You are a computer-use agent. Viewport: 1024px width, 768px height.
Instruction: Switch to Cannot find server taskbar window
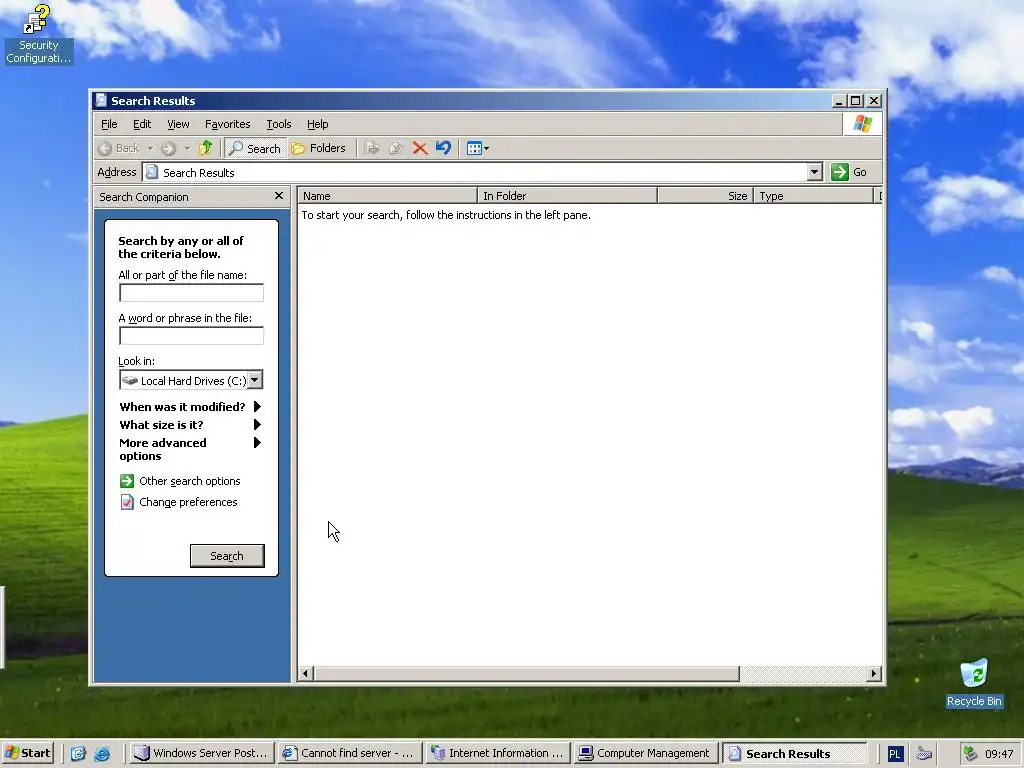[x=349, y=753]
